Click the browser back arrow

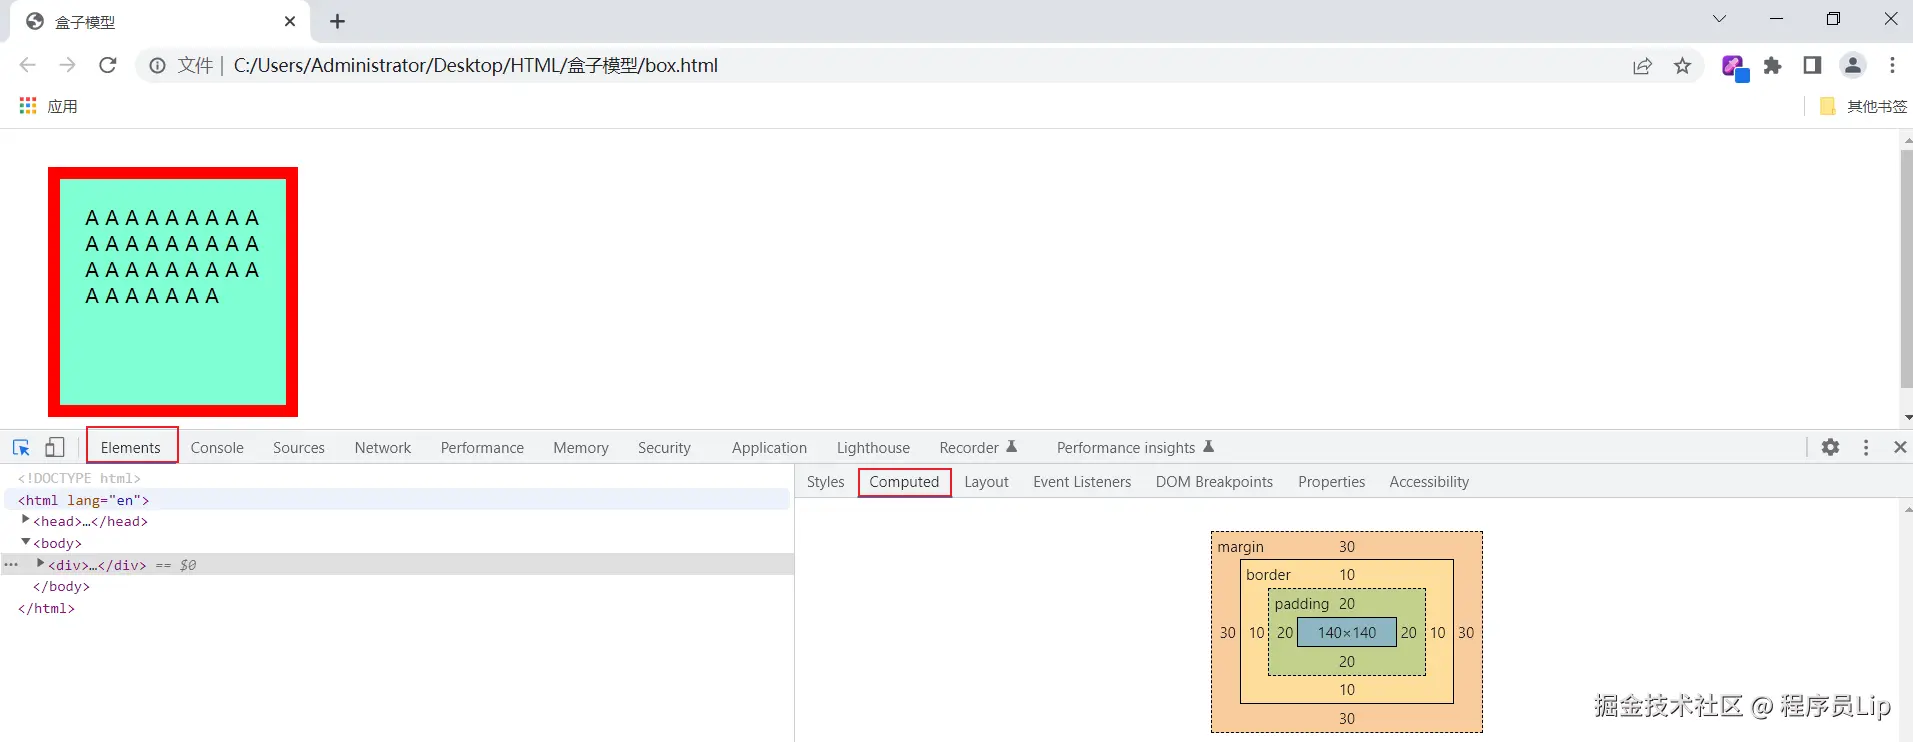coord(27,65)
